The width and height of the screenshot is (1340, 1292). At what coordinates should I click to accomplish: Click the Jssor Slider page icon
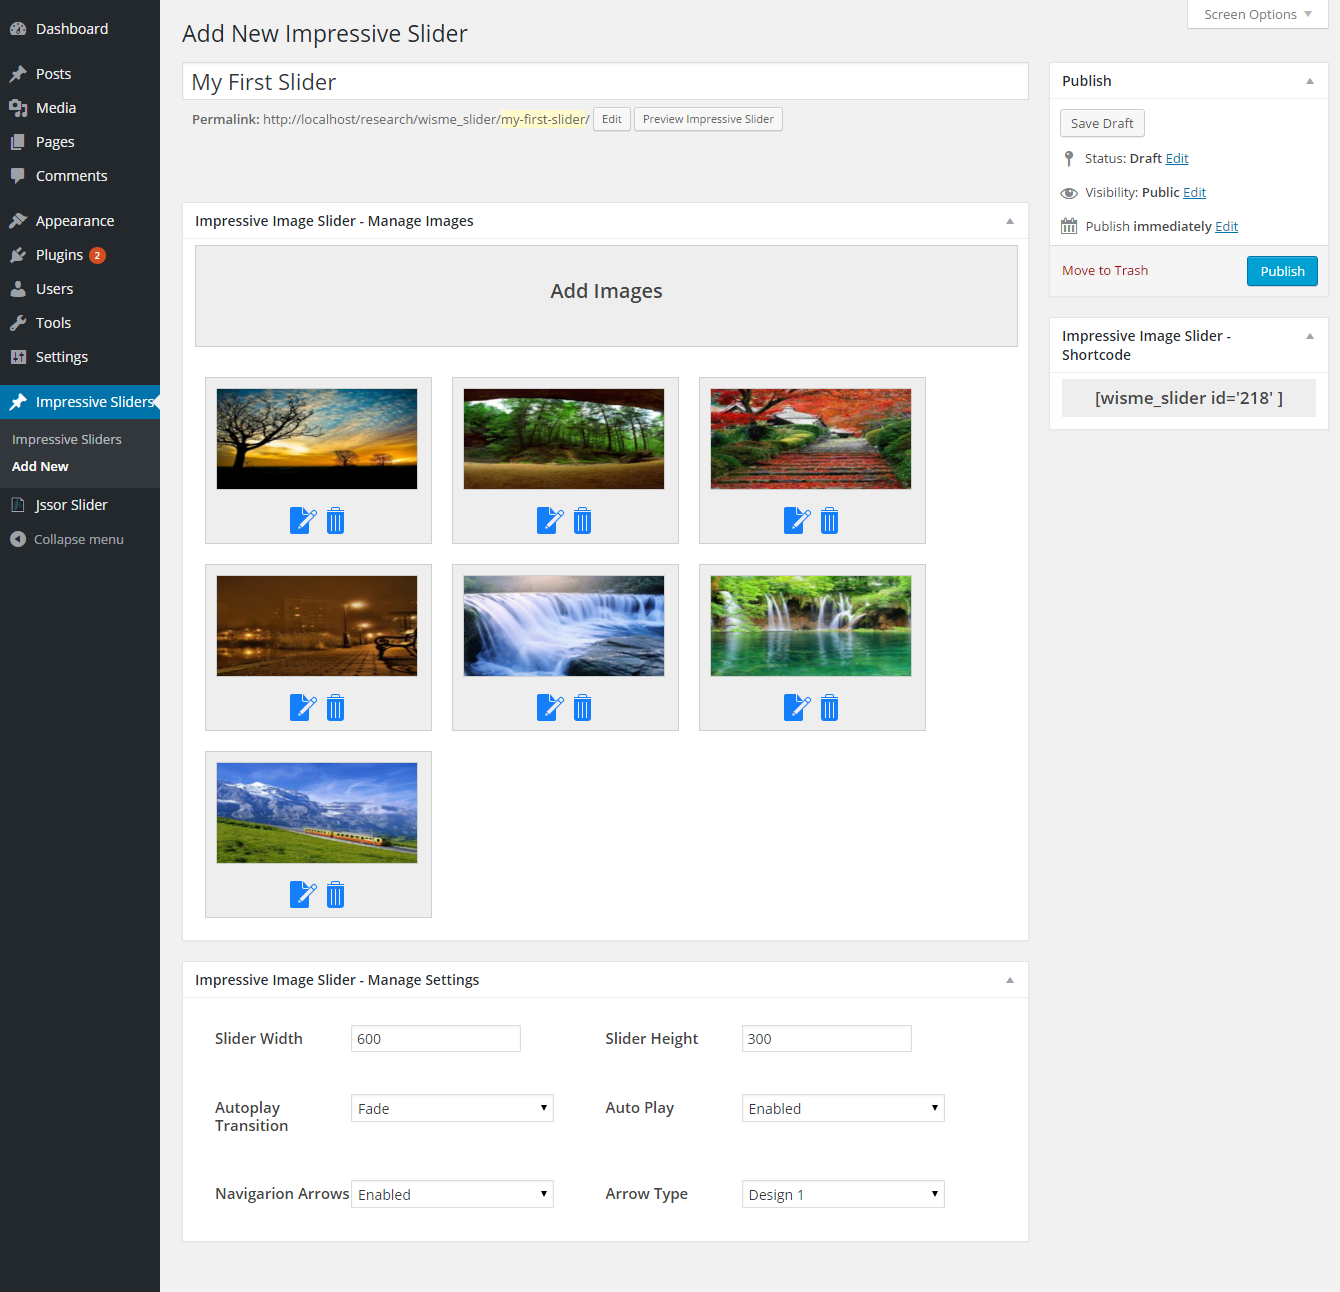(x=18, y=505)
